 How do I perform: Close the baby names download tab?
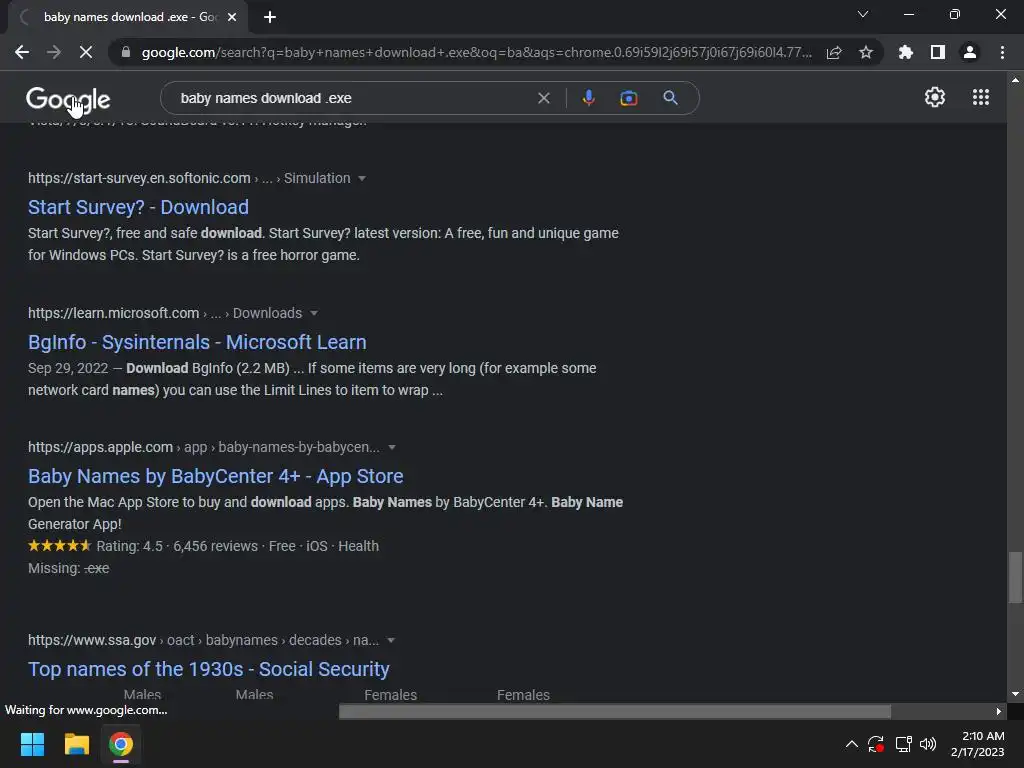pos(232,17)
